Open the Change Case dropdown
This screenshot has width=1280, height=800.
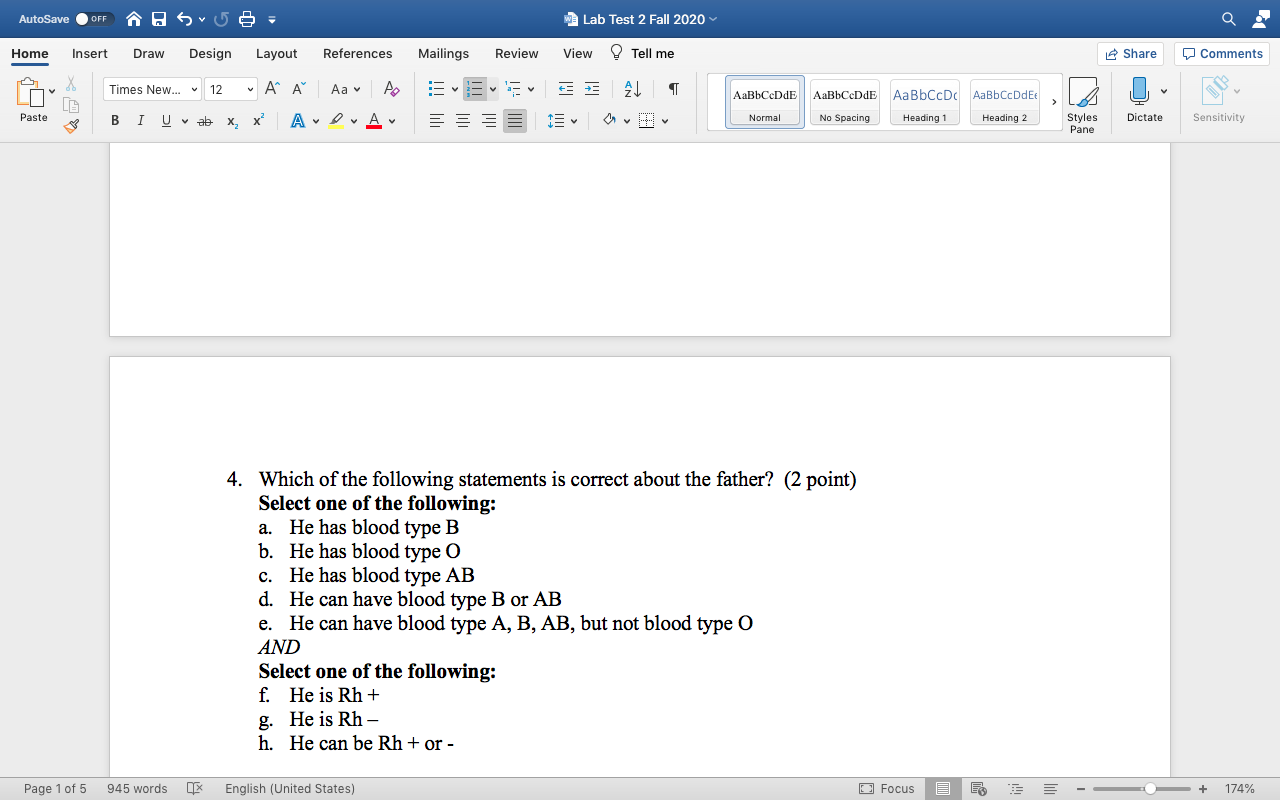pyautogui.click(x=345, y=89)
